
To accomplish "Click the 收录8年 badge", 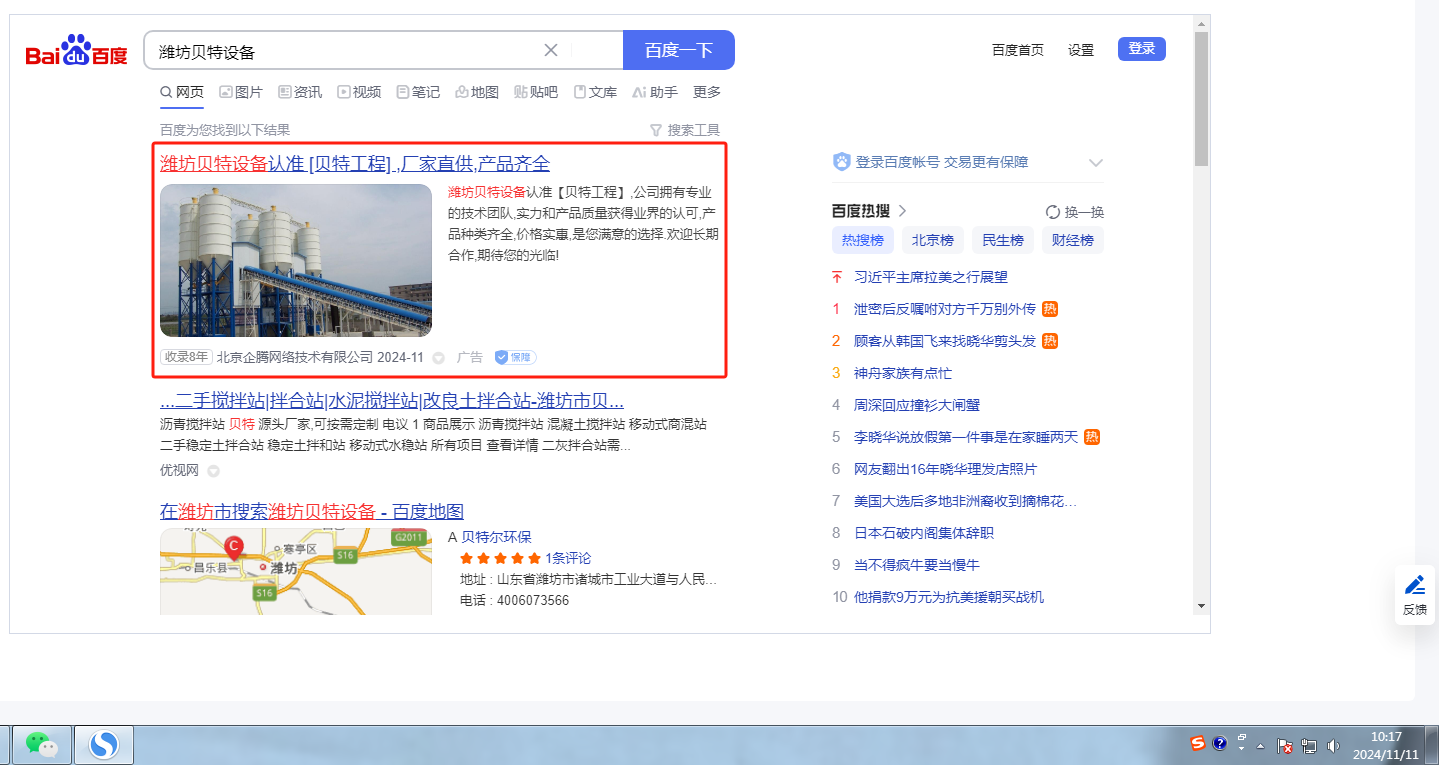I will point(186,357).
